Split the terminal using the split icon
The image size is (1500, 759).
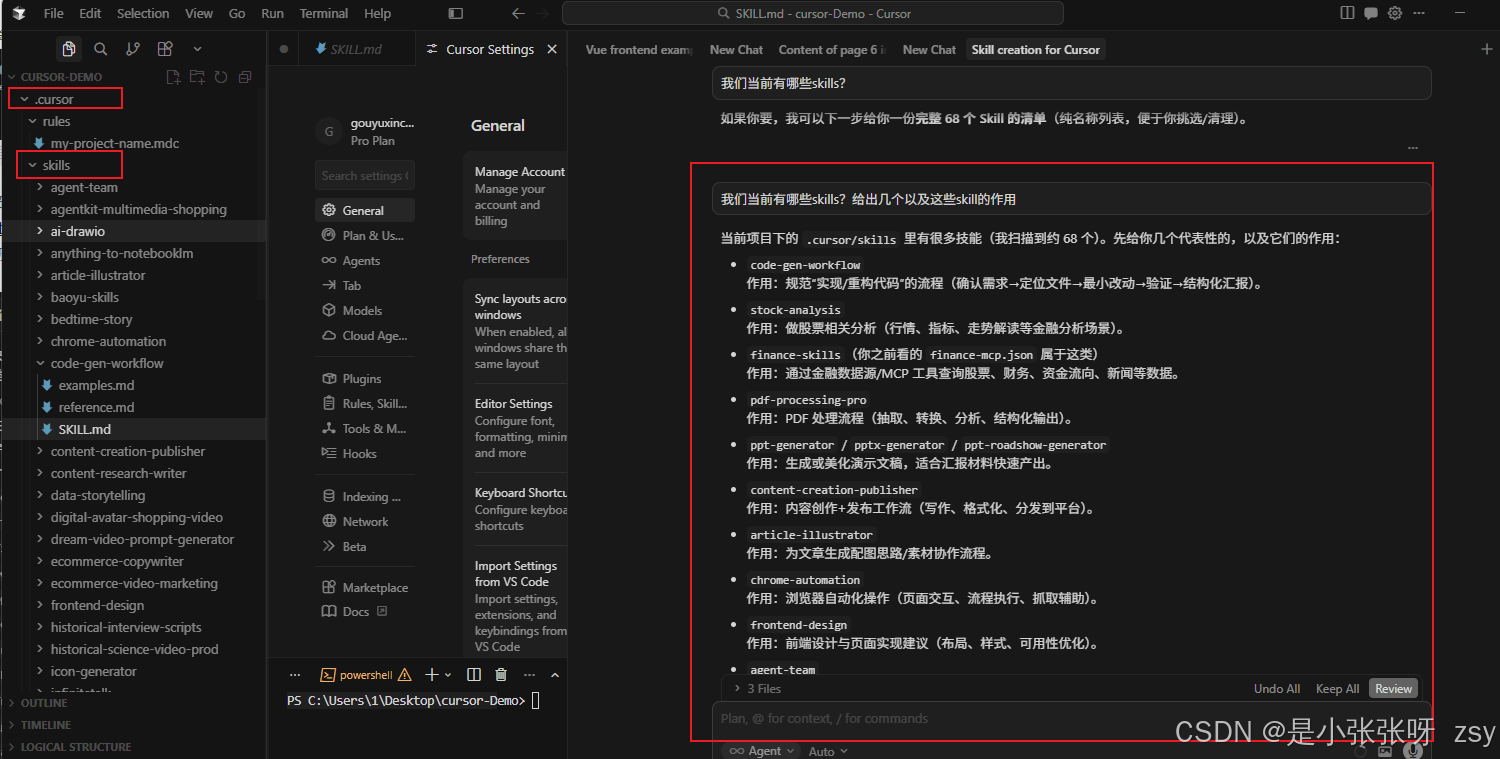473,674
